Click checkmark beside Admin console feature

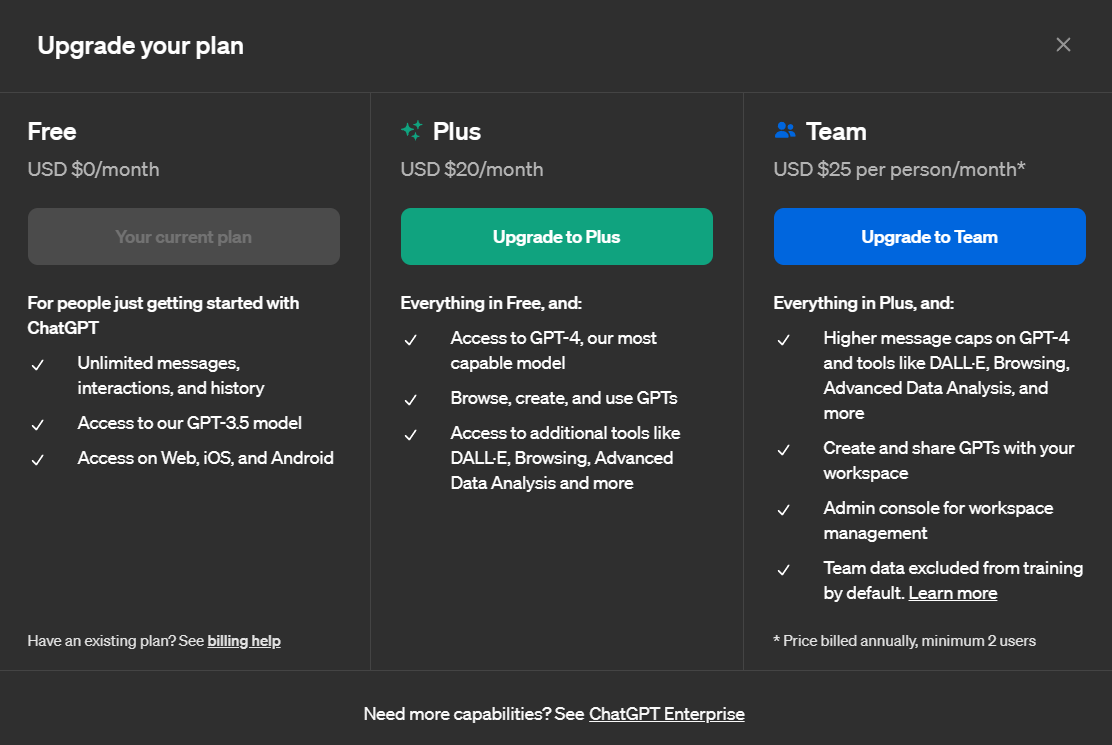784,510
